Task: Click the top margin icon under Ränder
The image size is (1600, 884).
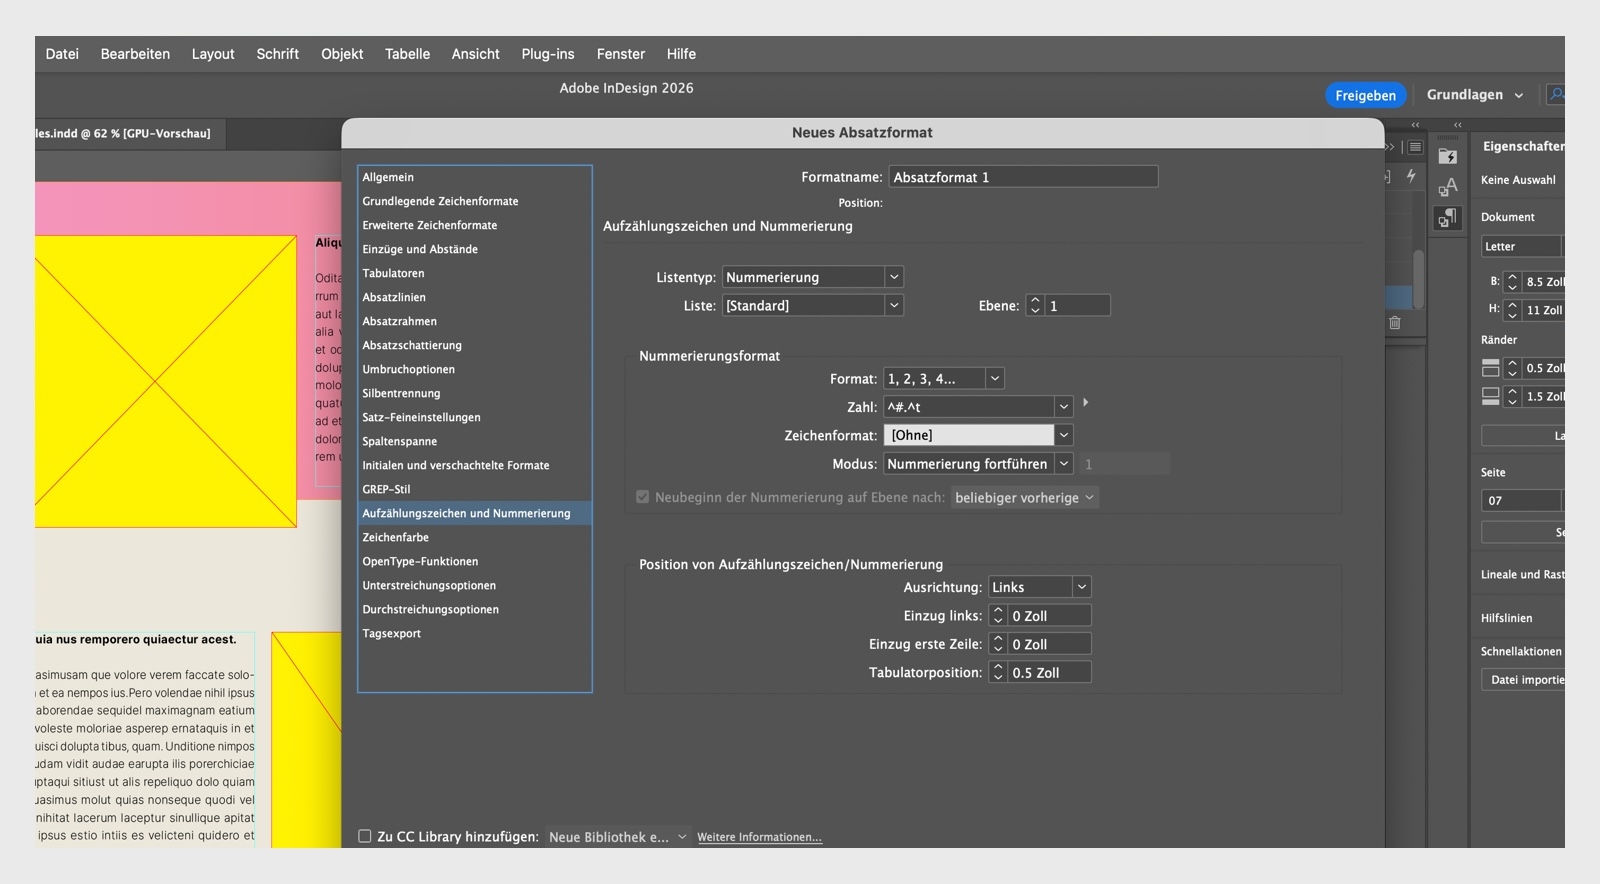Action: pyautogui.click(x=1490, y=368)
